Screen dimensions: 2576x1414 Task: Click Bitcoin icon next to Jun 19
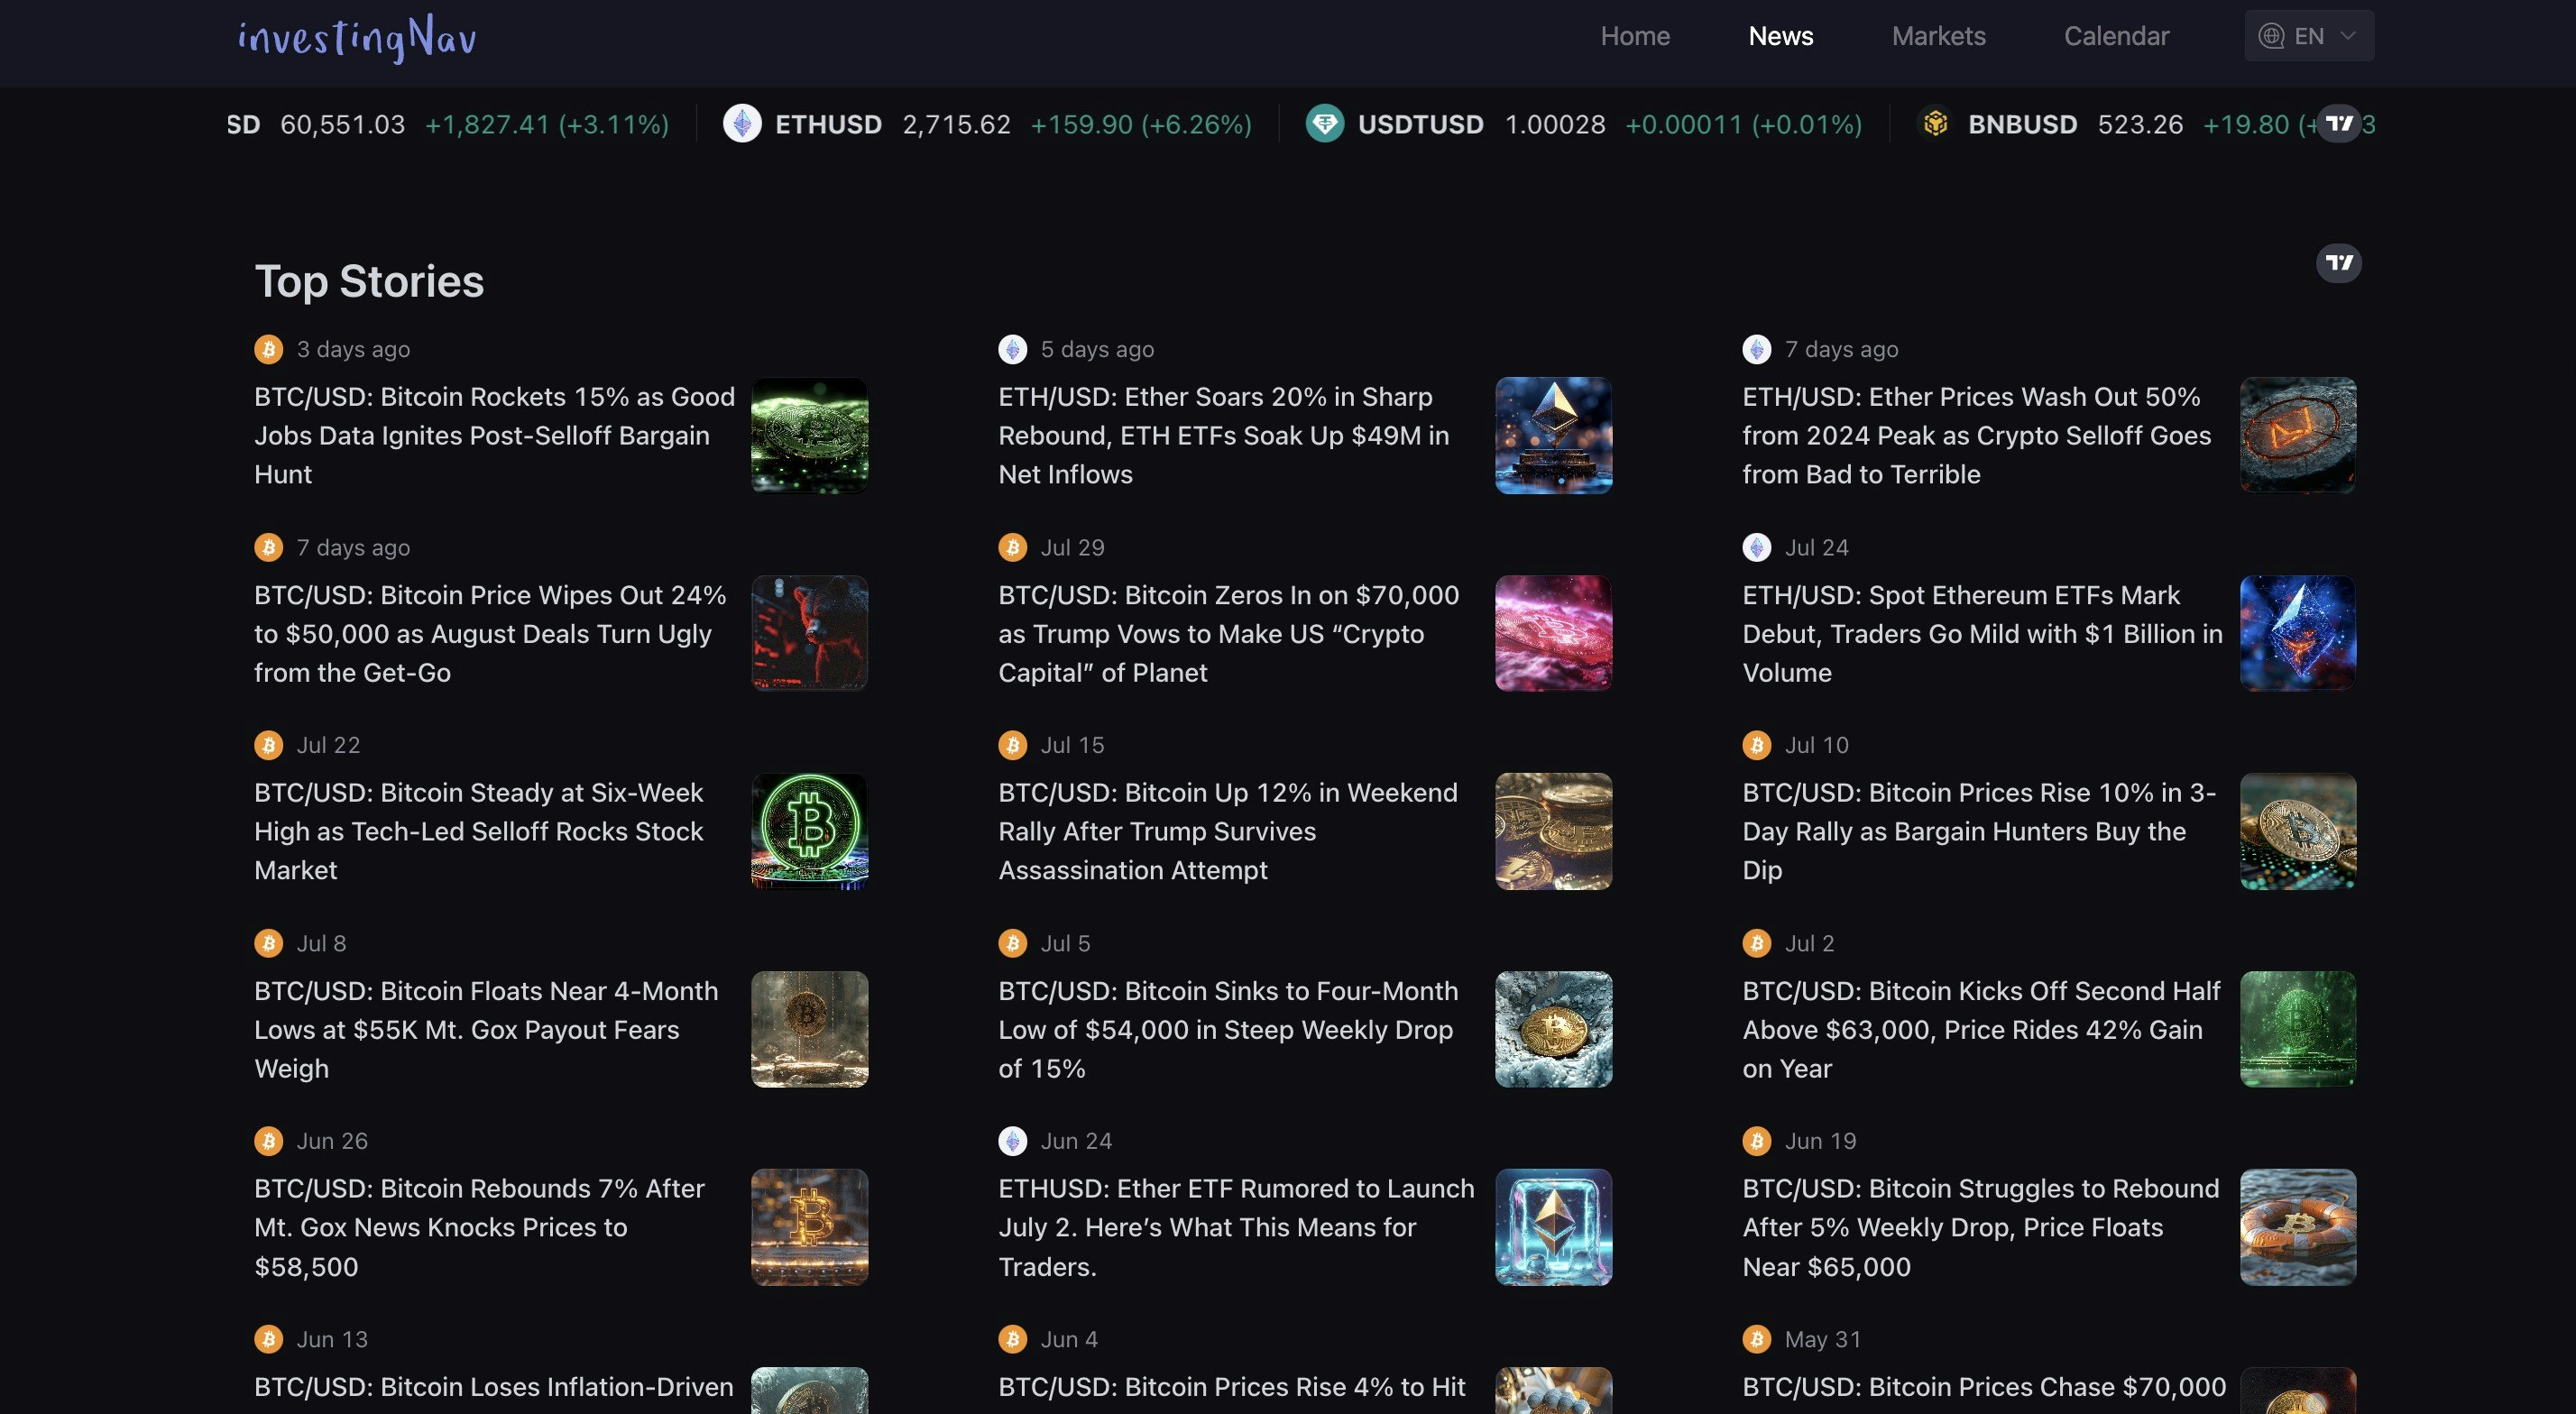click(x=1756, y=1141)
